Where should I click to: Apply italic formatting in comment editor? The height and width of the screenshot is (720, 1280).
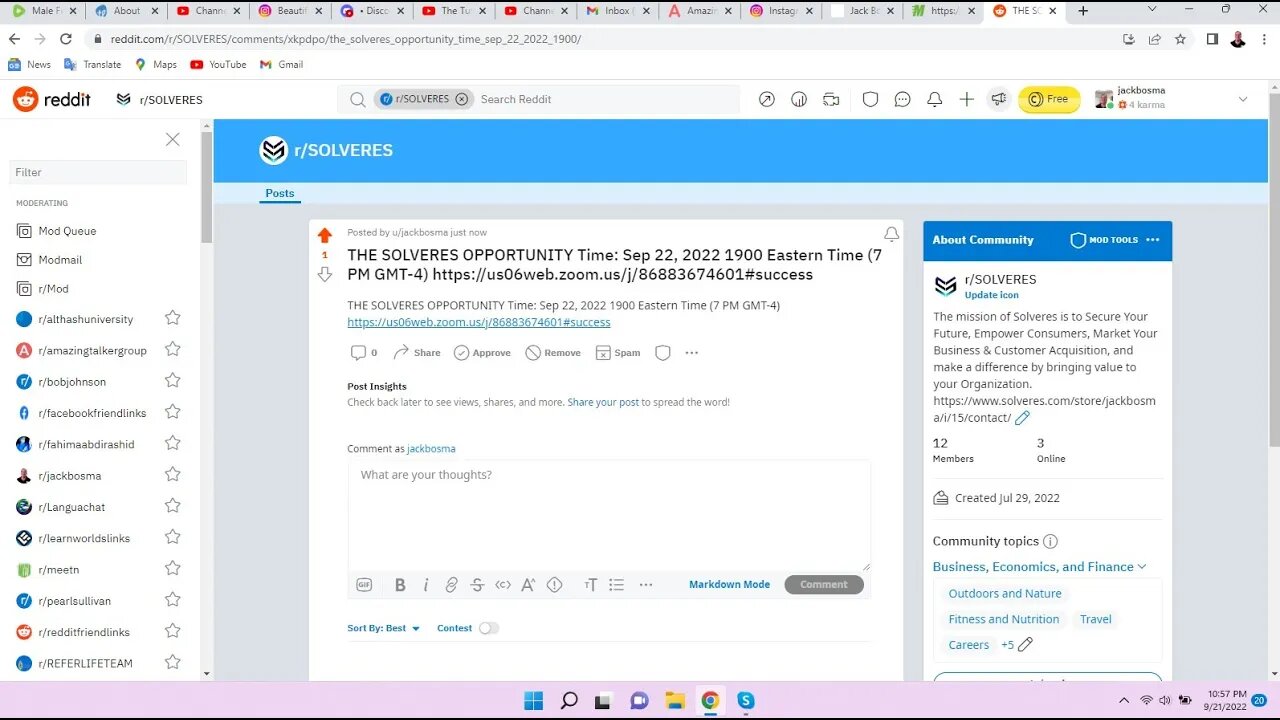(426, 585)
